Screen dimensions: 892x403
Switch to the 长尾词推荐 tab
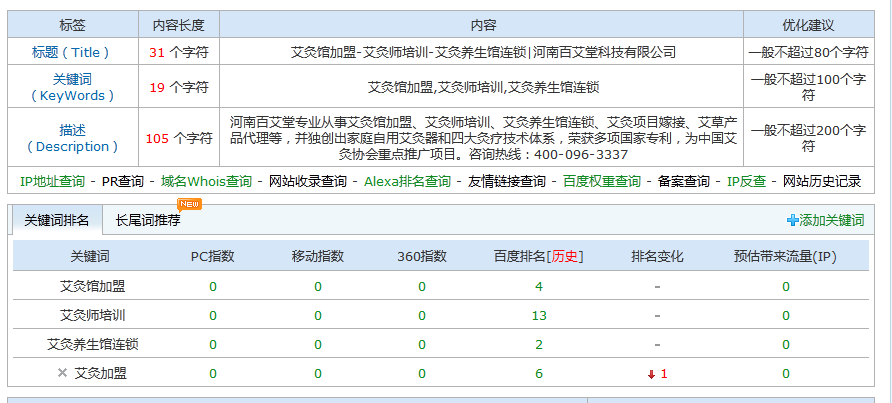click(x=148, y=220)
